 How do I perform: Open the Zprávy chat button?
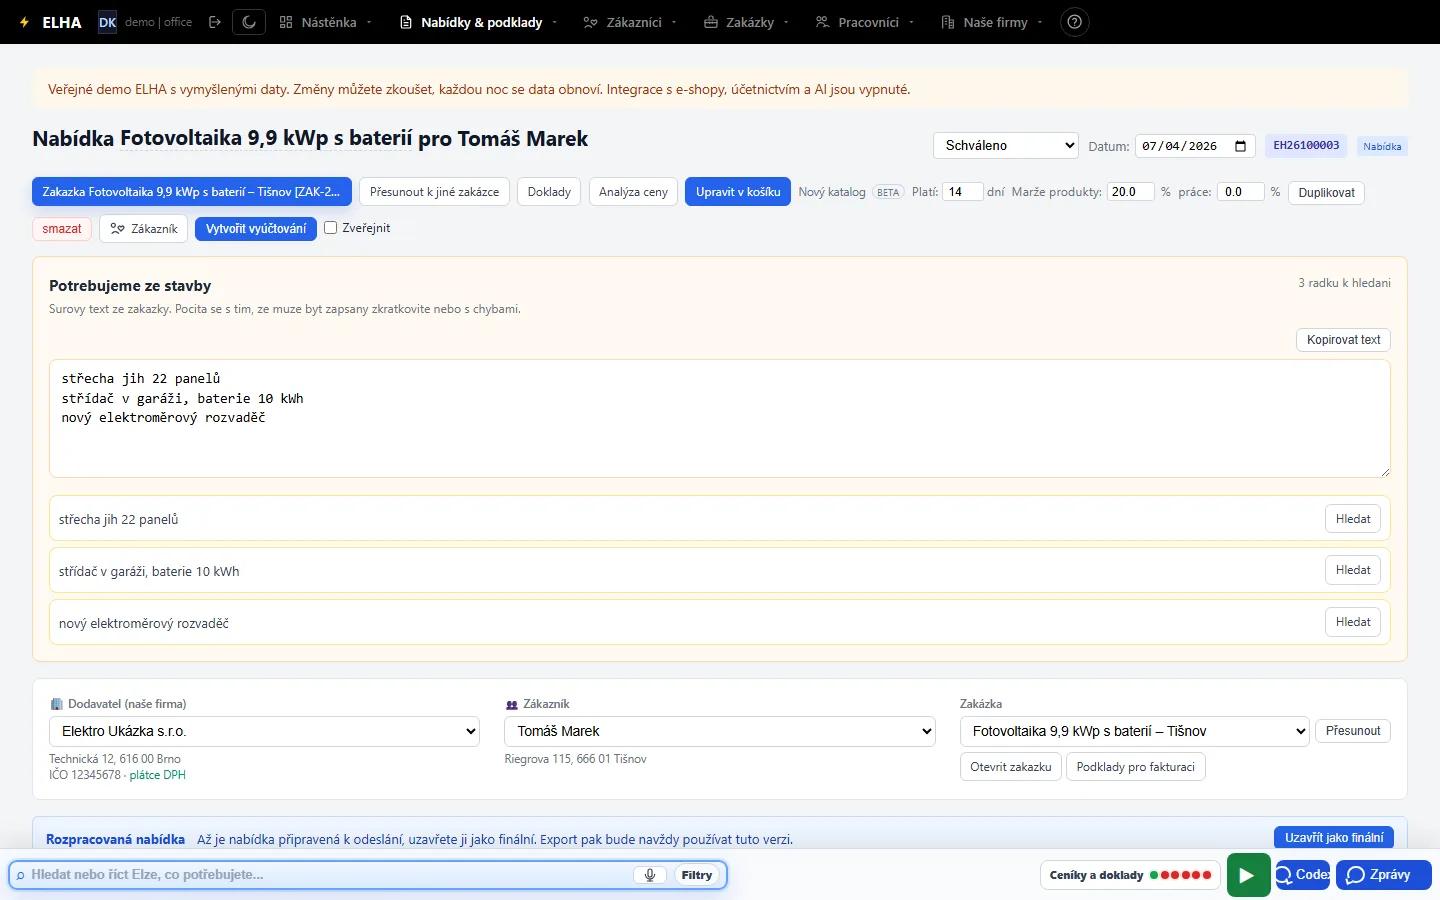[1384, 875]
